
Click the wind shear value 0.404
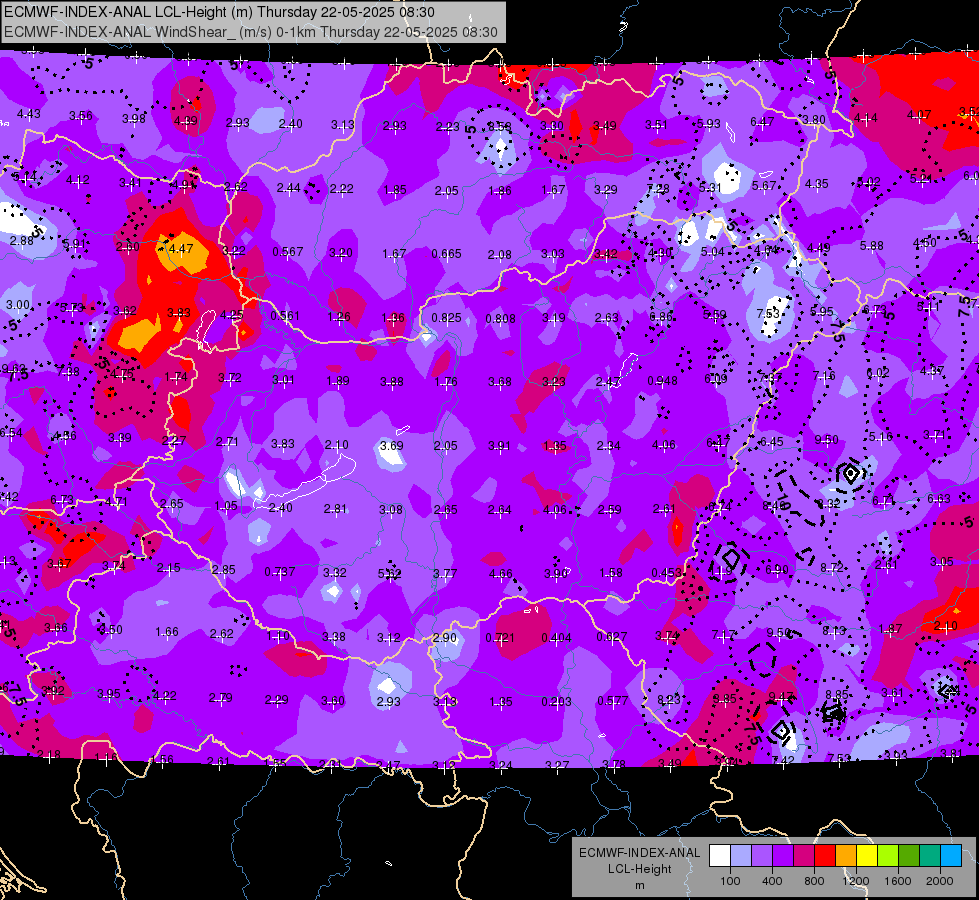tap(556, 637)
